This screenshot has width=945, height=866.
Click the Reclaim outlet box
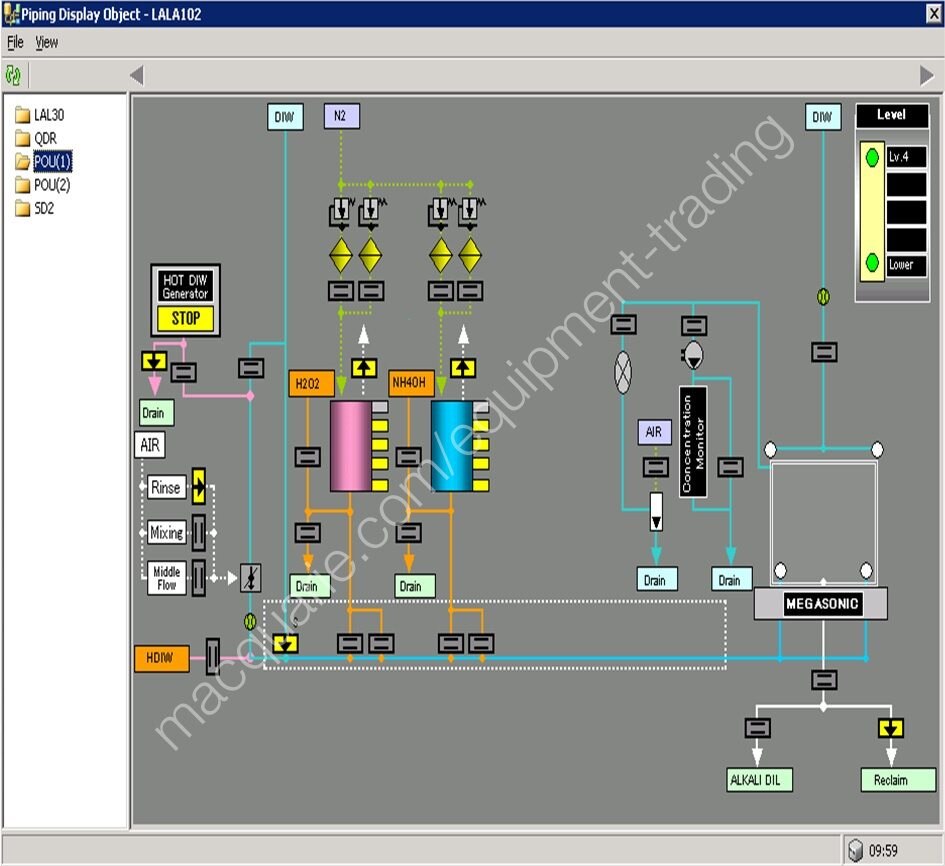point(897,780)
